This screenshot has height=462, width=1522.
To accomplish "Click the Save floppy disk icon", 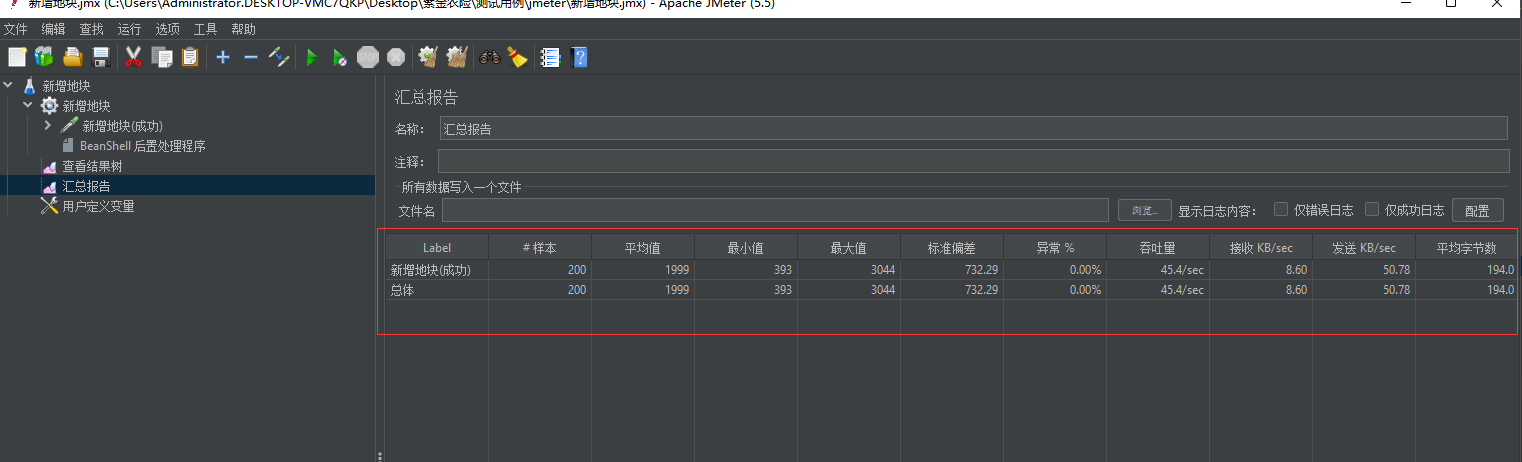I will [100, 58].
